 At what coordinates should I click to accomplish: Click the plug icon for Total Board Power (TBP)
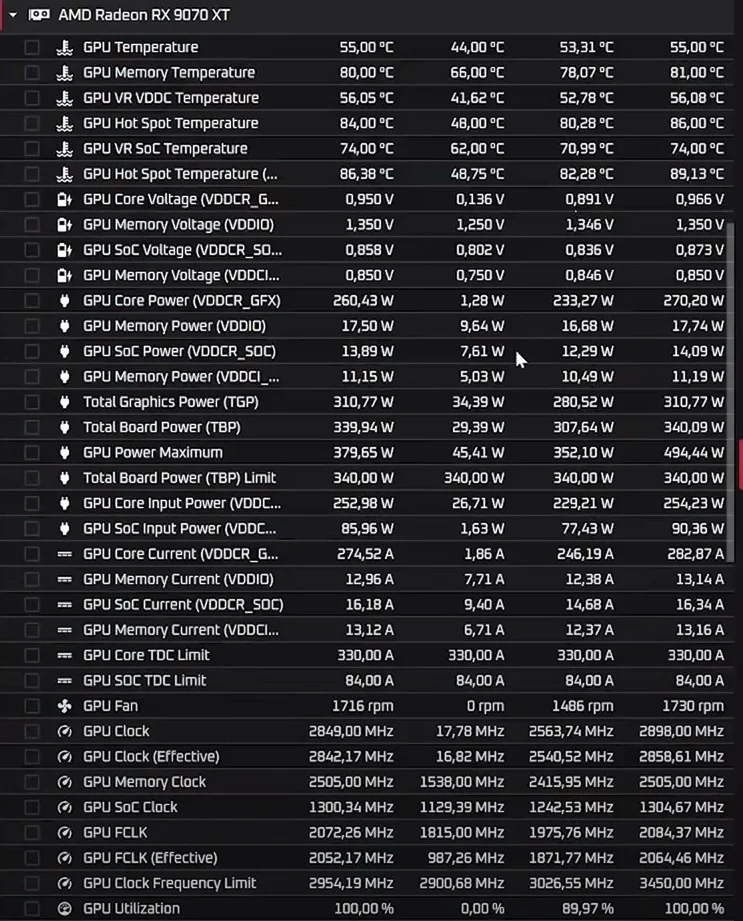65,427
